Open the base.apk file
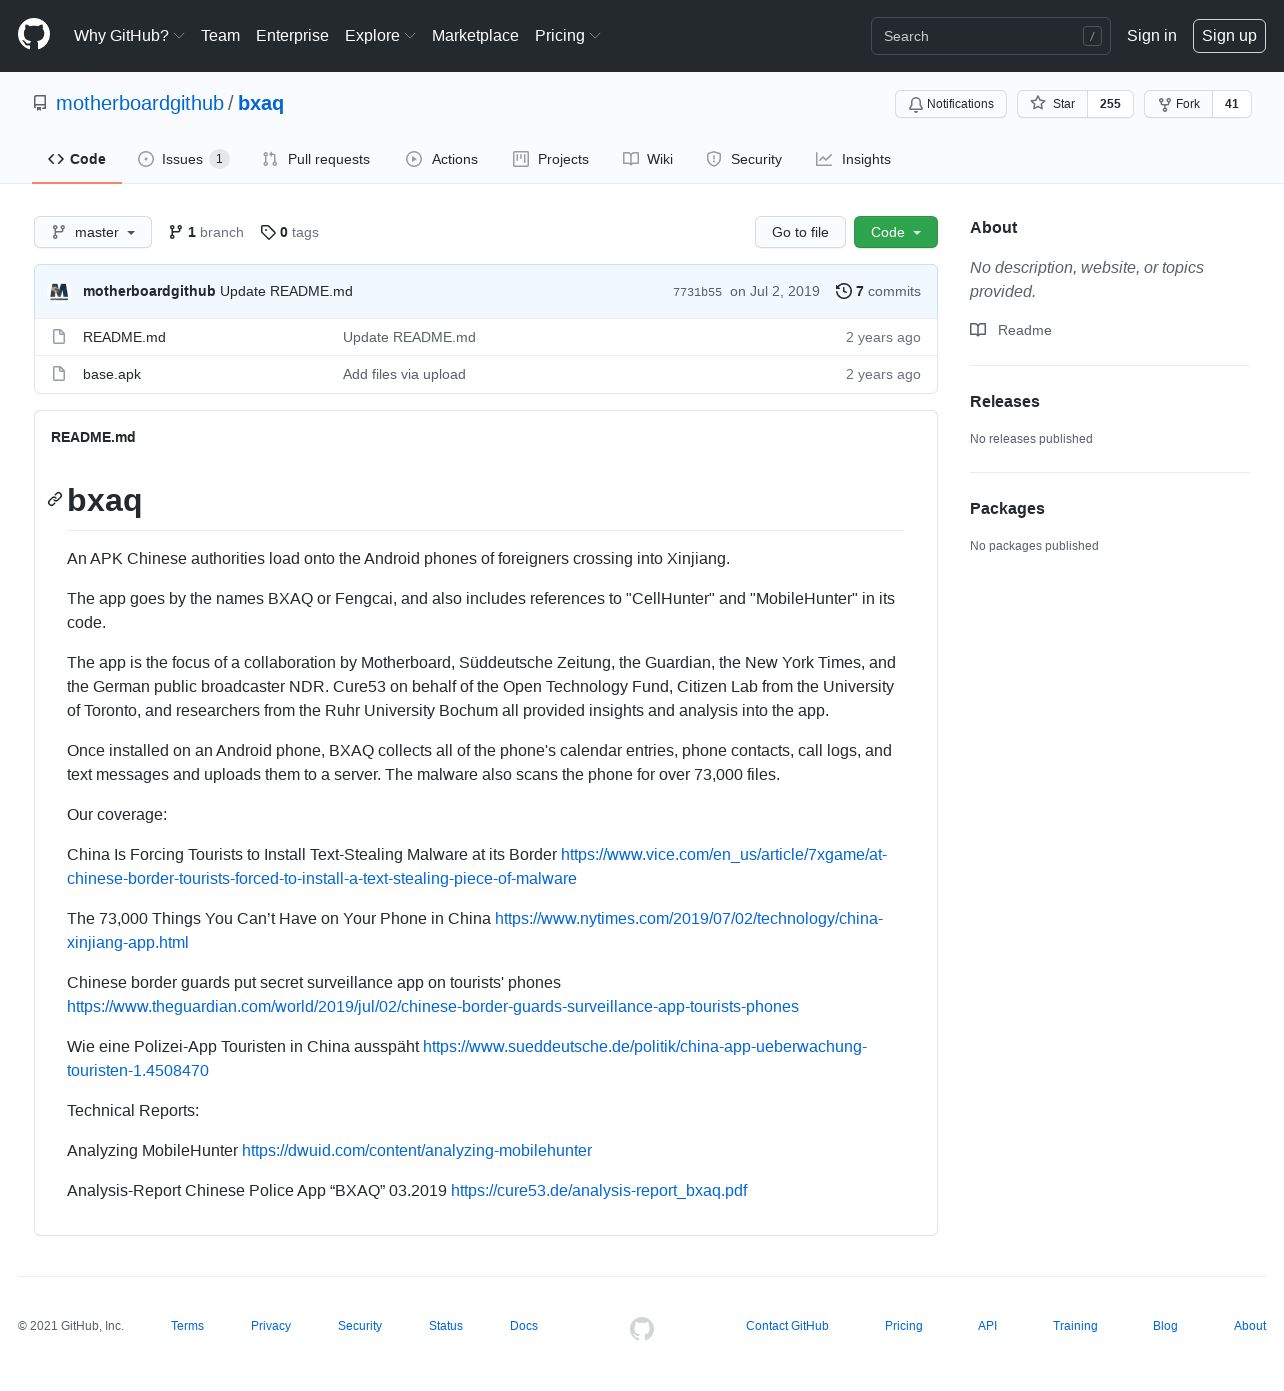Image resolution: width=1284 pixels, height=1391 pixels. [x=112, y=374]
